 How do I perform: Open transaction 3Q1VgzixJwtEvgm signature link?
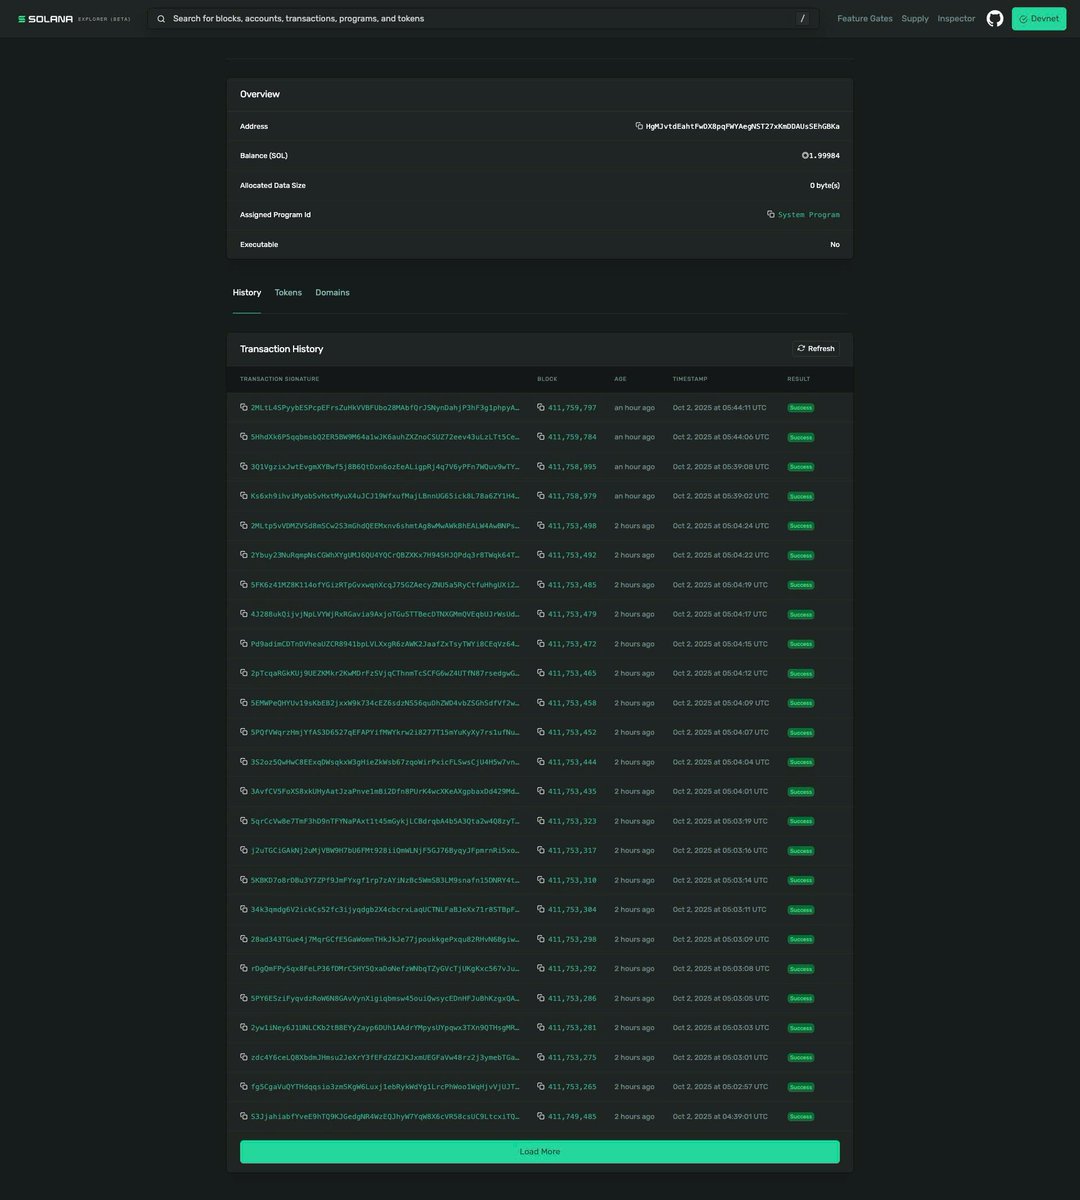385,467
